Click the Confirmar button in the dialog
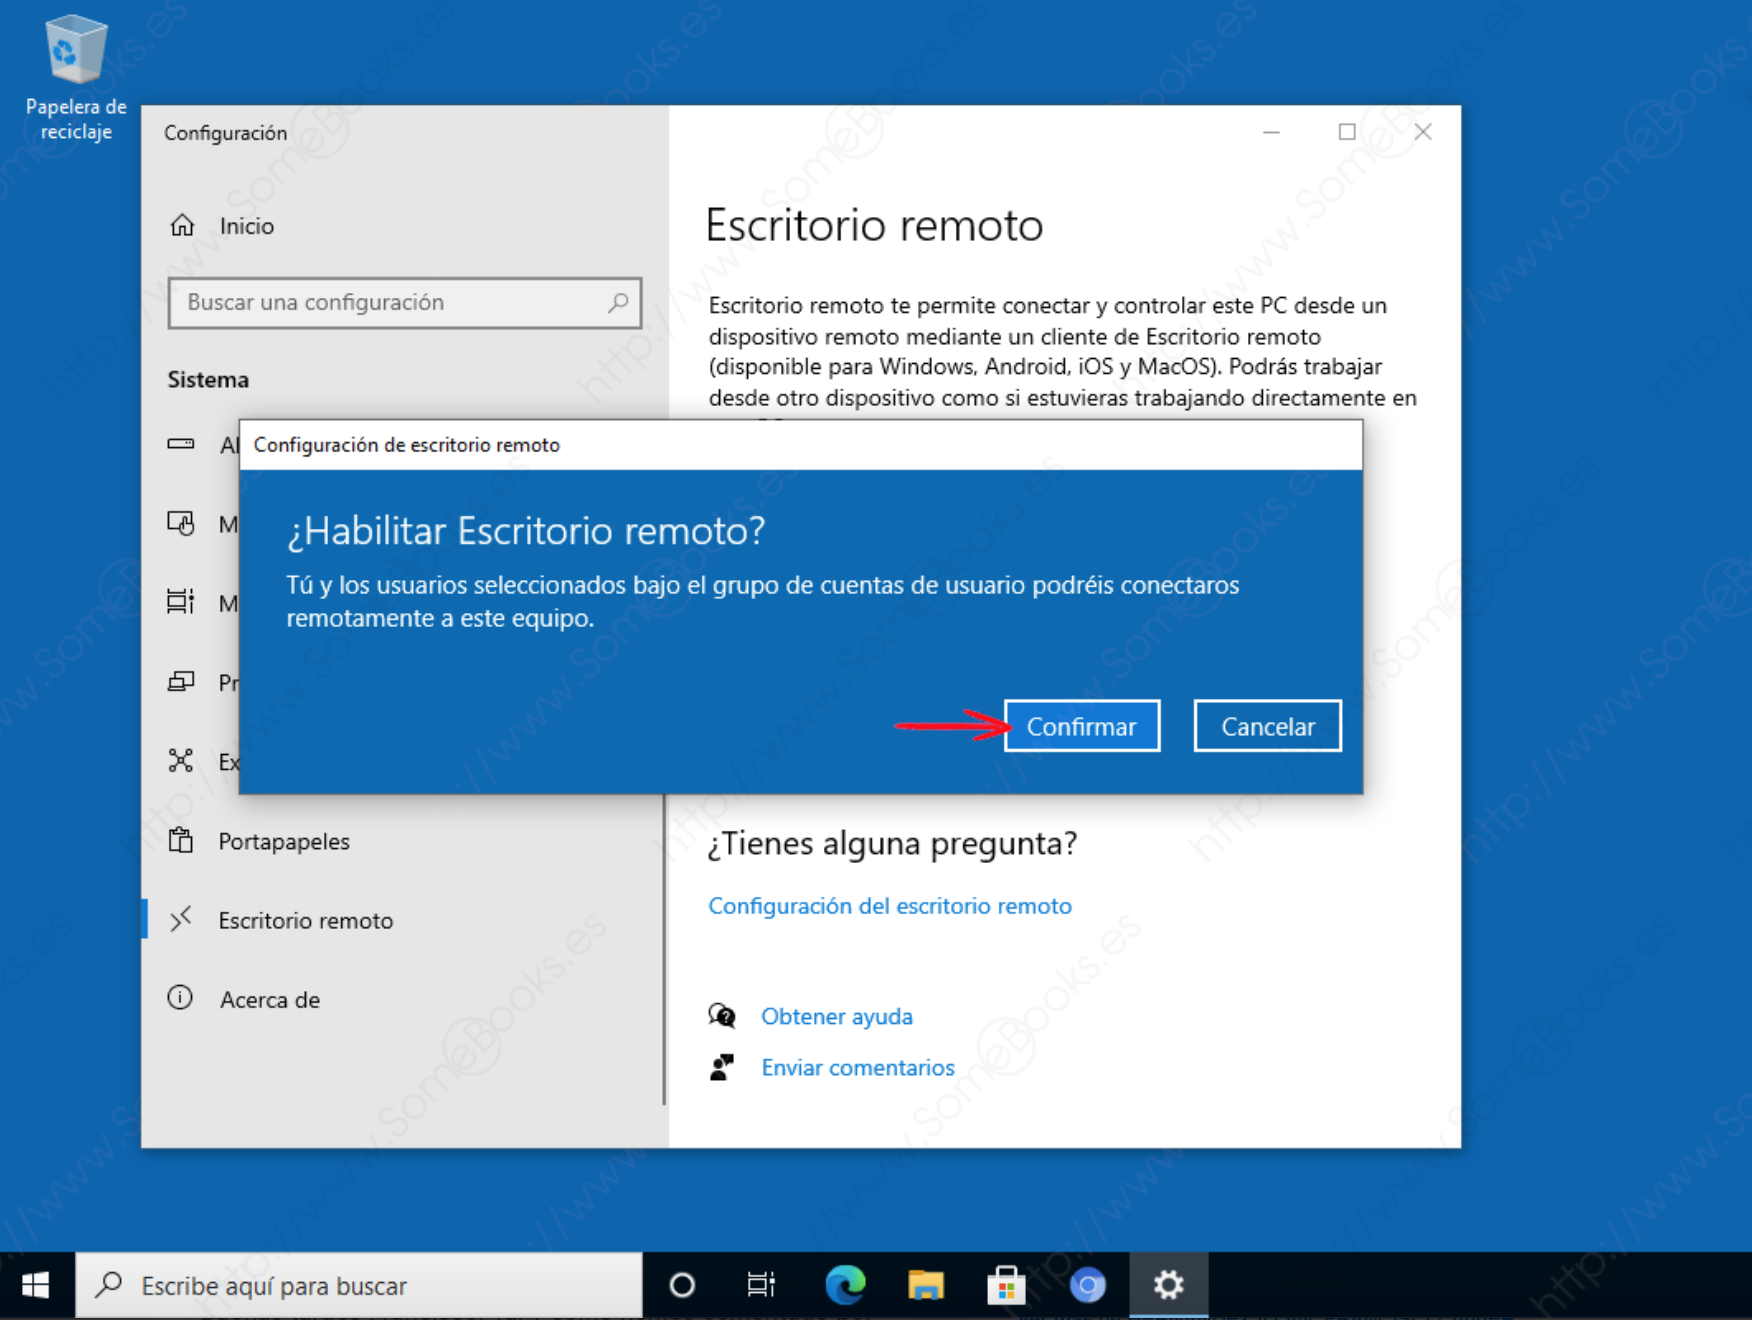This screenshot has width=1752, height=1320. pyautogui.click(x=1081, y=726)
